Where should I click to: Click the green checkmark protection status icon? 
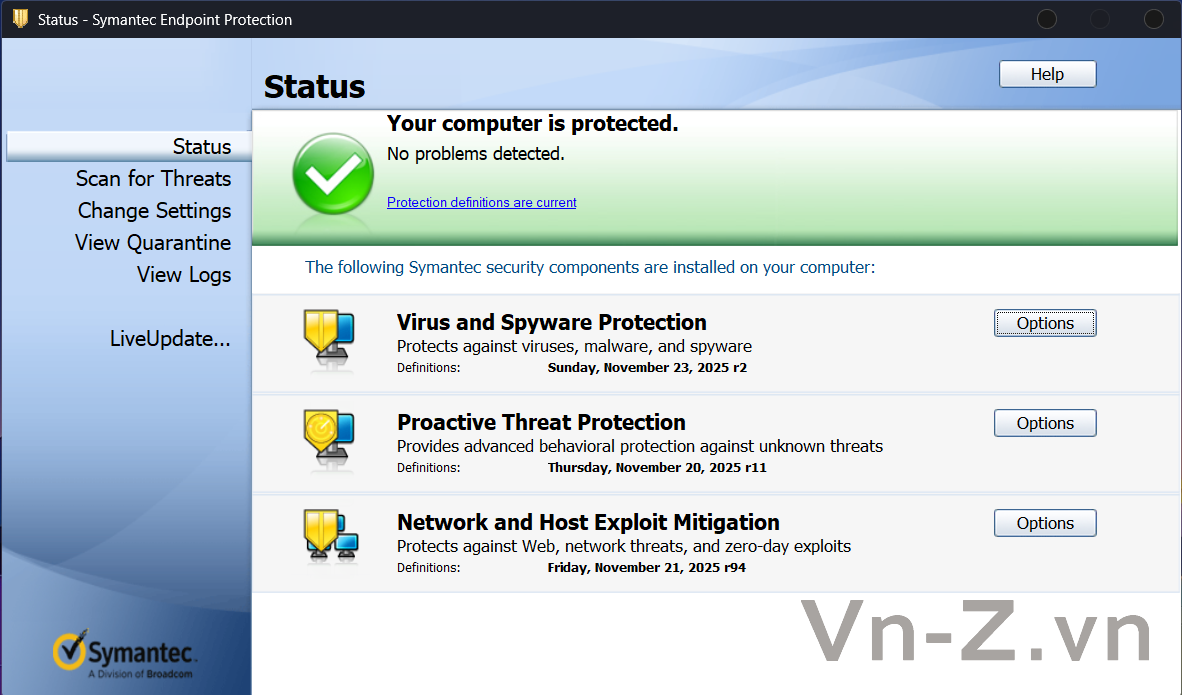pyautogui.click(x=332, y=177)
